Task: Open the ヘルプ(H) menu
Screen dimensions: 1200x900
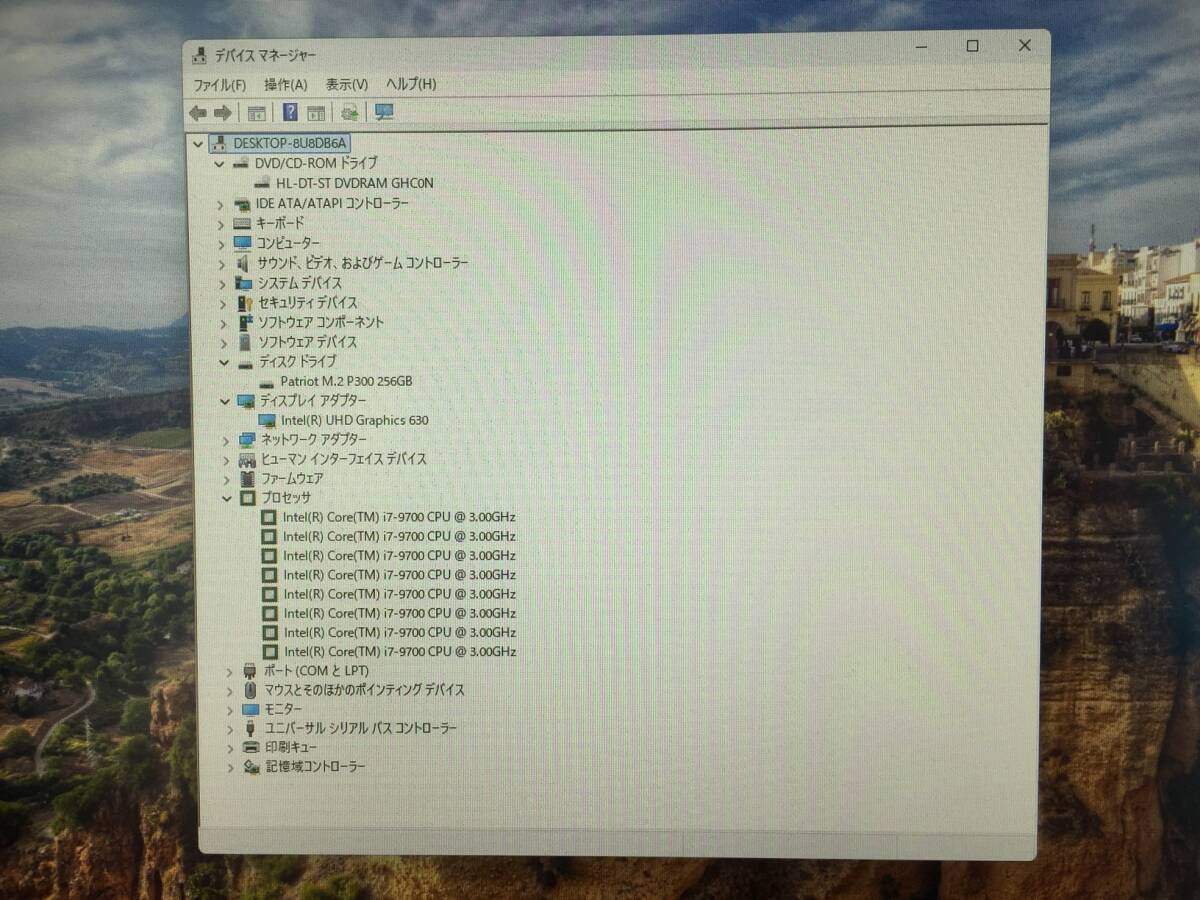Action: (x=411, y=84)
